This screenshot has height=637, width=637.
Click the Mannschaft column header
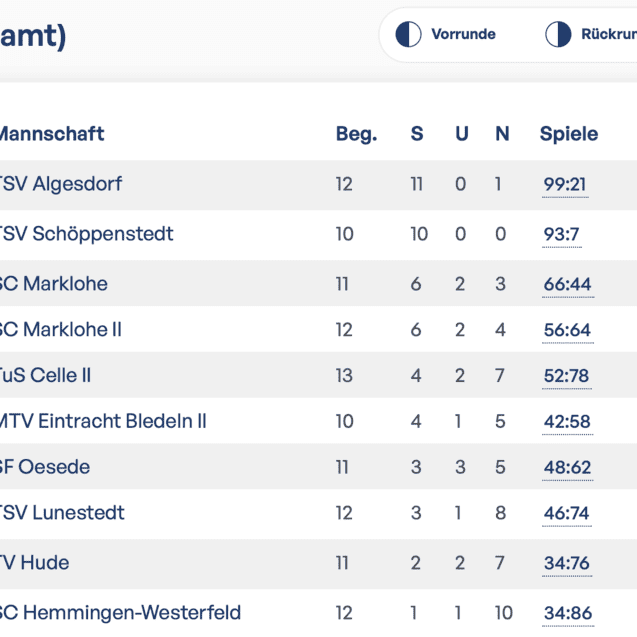(50, 134)
